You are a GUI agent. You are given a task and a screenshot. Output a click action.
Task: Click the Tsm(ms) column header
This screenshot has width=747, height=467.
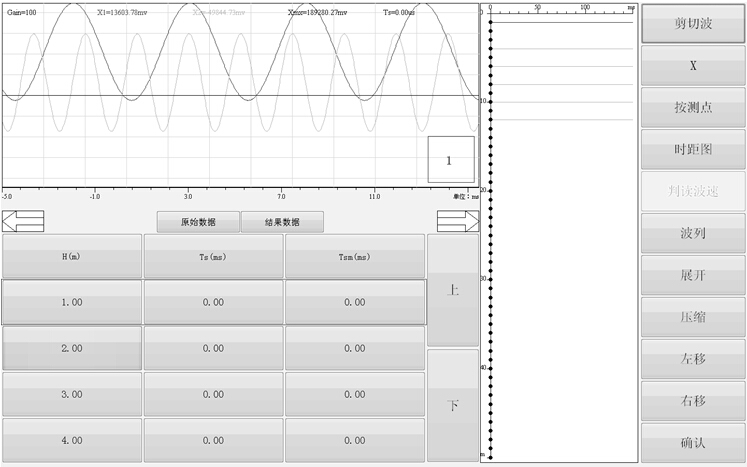[355, 257]
